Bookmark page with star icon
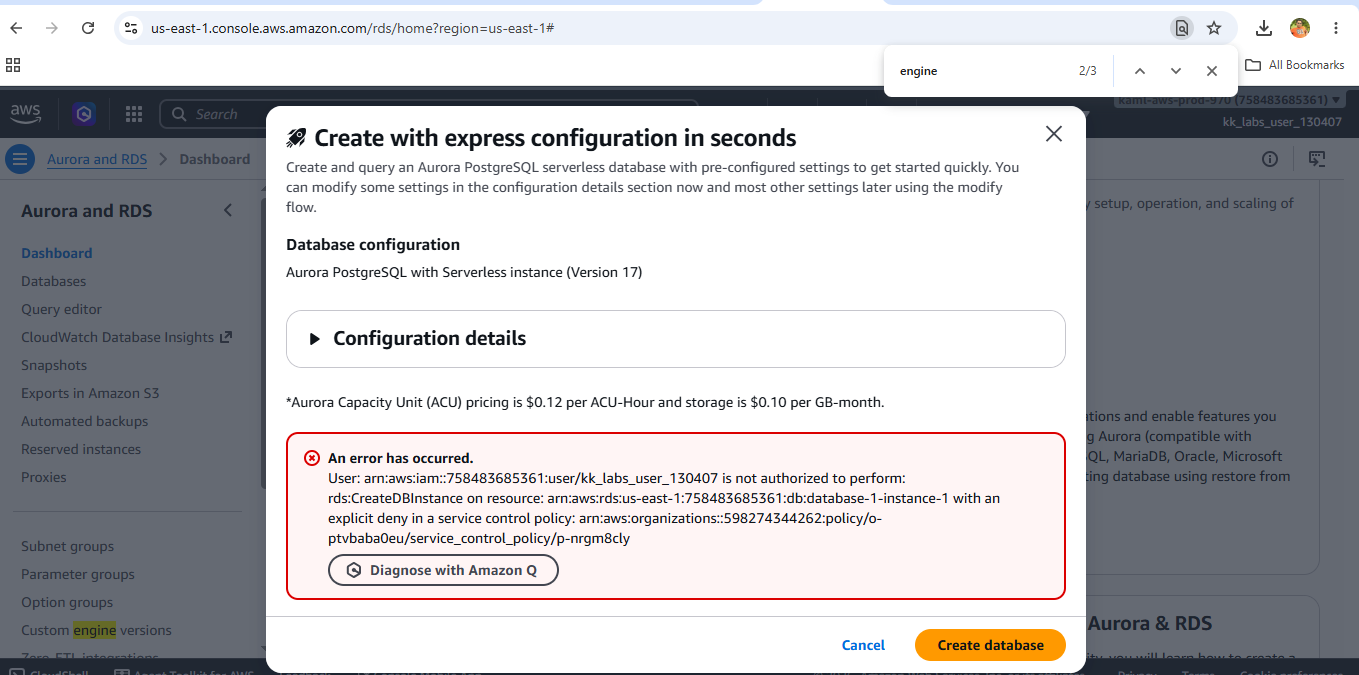 pyautogui.click(x=1214, y=28)
